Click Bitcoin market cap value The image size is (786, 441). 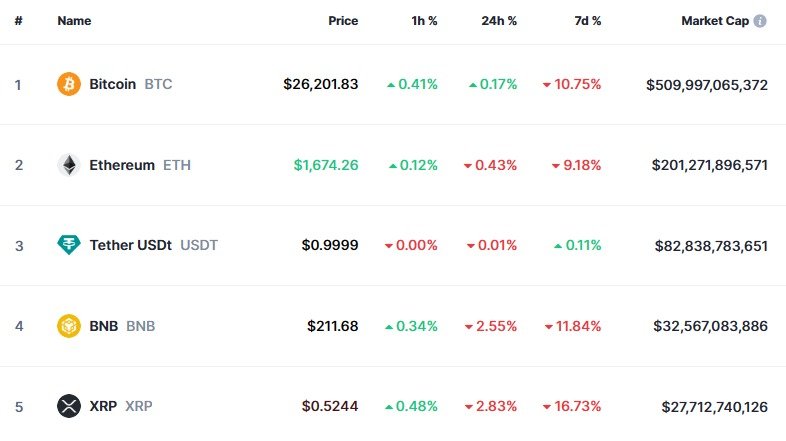(x=707, y=84)
